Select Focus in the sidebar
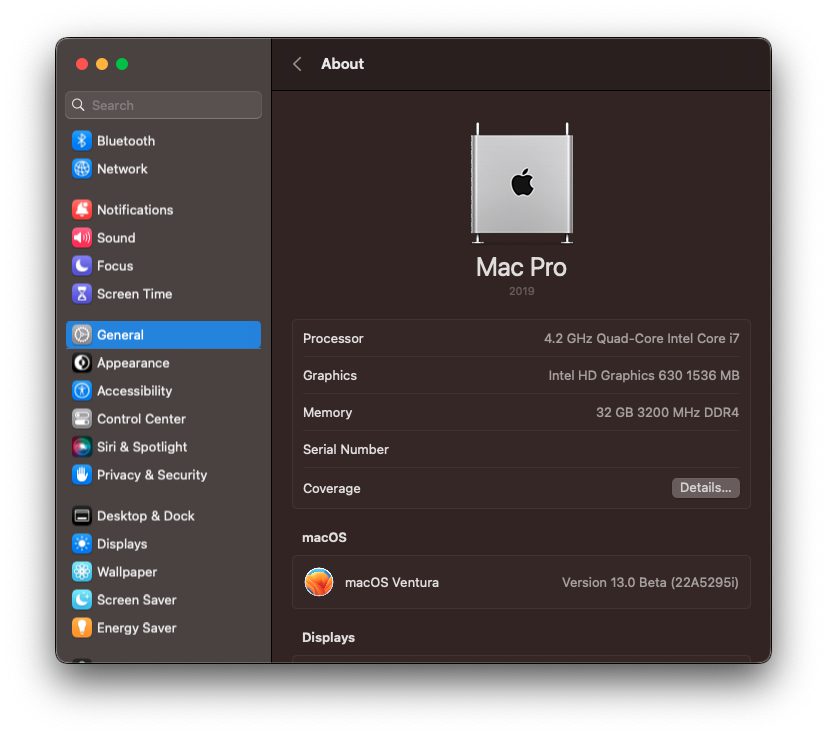This screenshot has width=827, height=737. (x=164, y=265)
